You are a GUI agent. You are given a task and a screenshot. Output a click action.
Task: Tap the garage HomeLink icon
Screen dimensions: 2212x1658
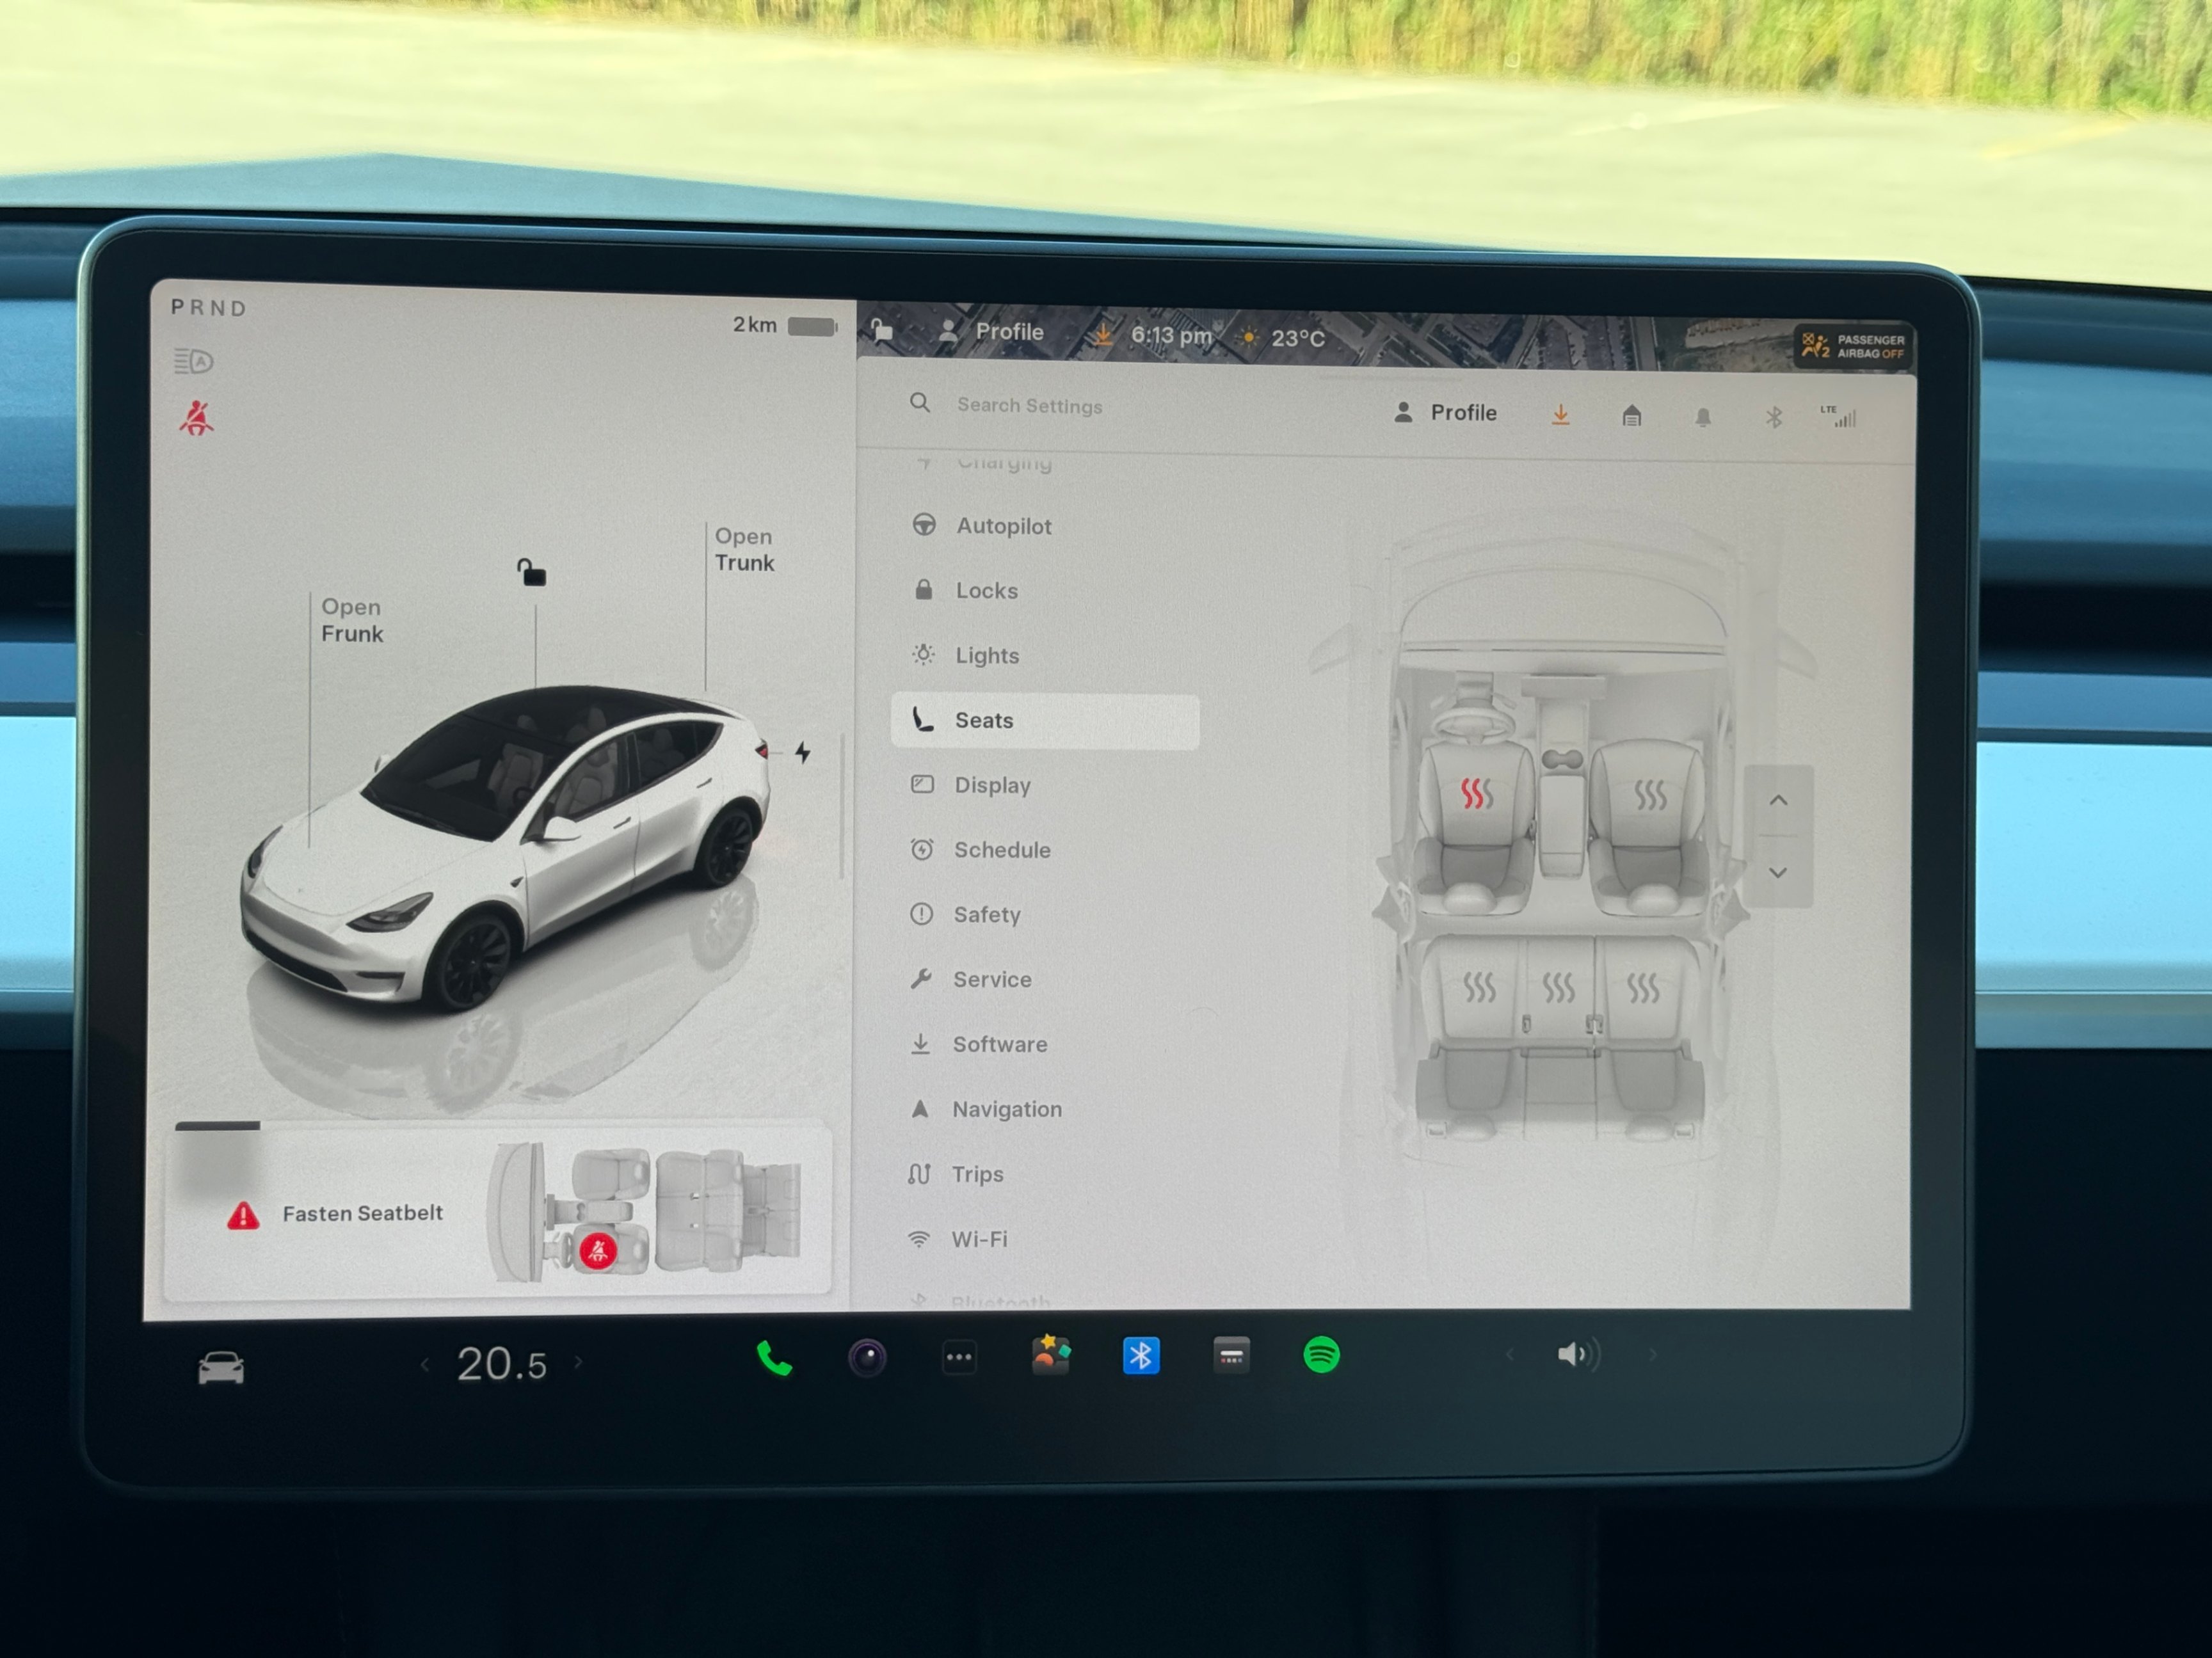(1631, 415)
